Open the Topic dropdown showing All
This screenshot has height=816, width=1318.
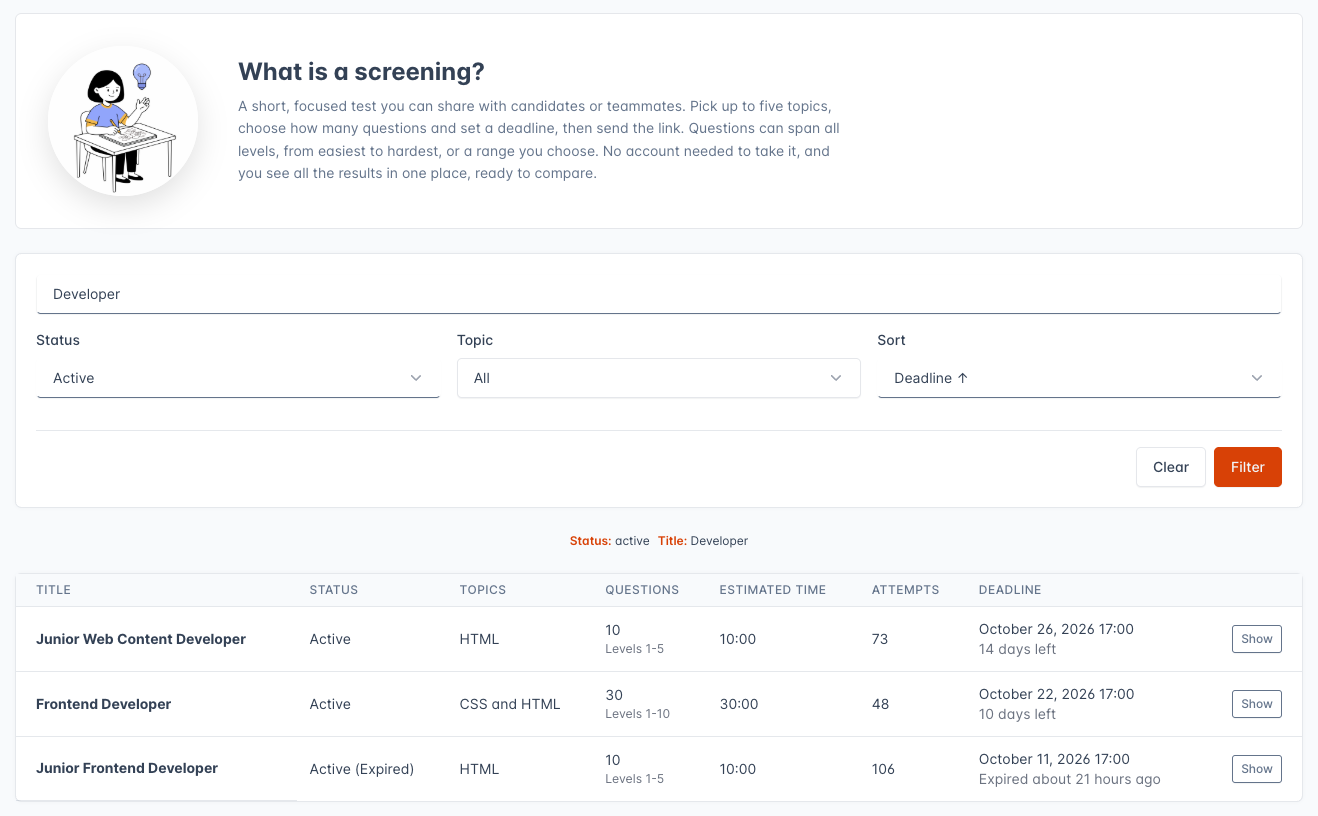point(659,378)
